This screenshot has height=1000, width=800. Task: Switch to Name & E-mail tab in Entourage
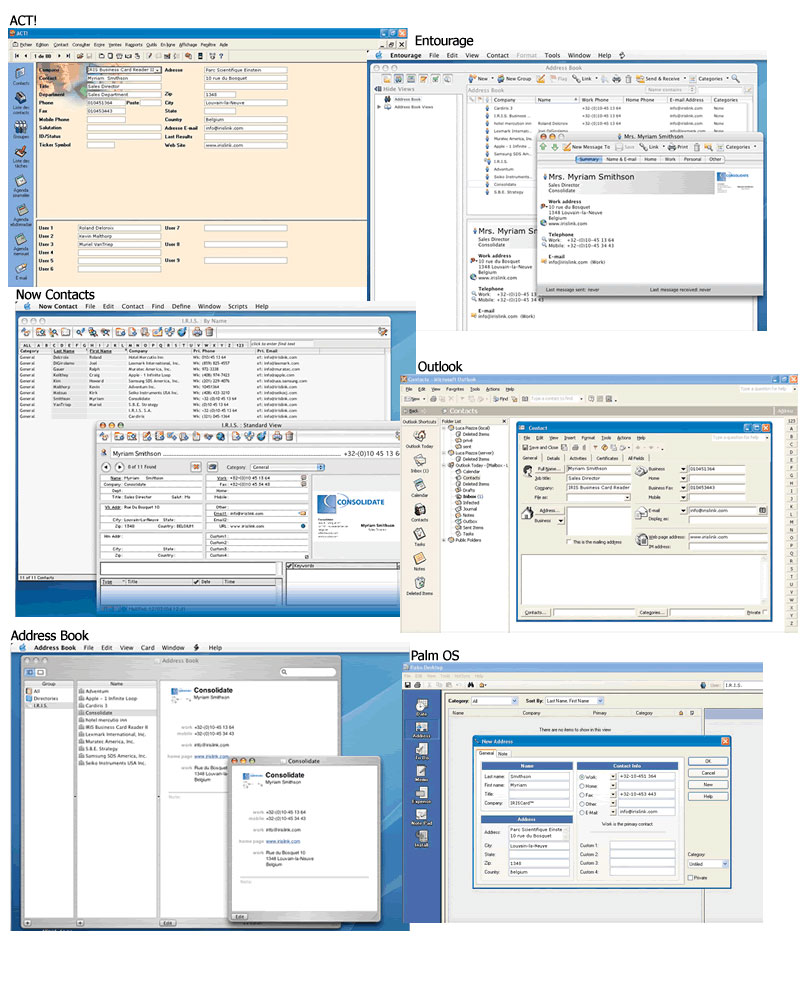[620, 159]
